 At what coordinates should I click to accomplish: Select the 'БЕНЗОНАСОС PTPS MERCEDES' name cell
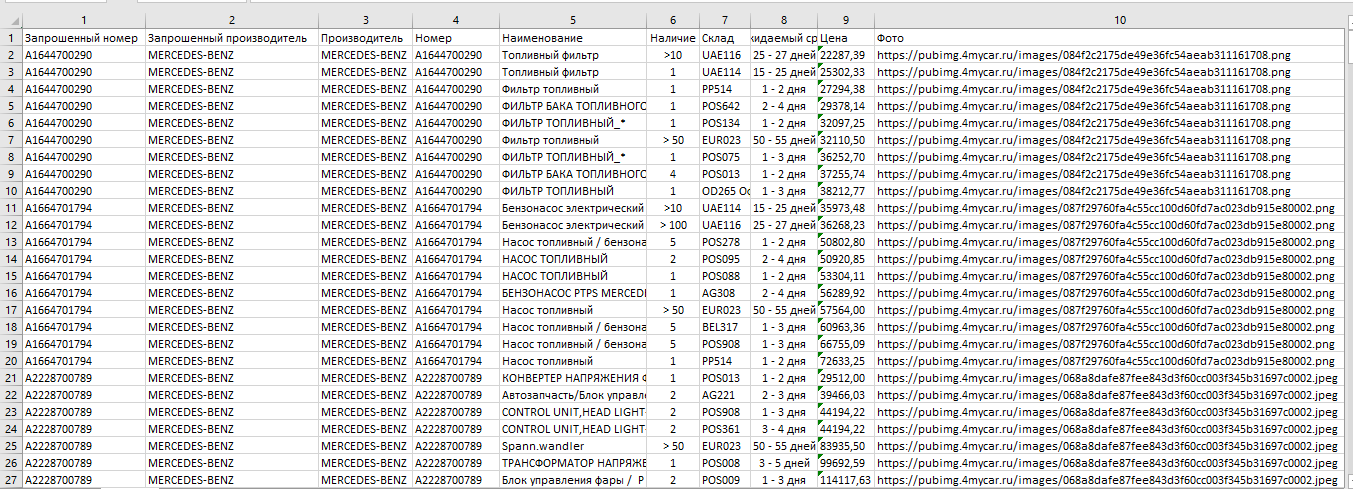pyautogui.click(x=572, y=293)
